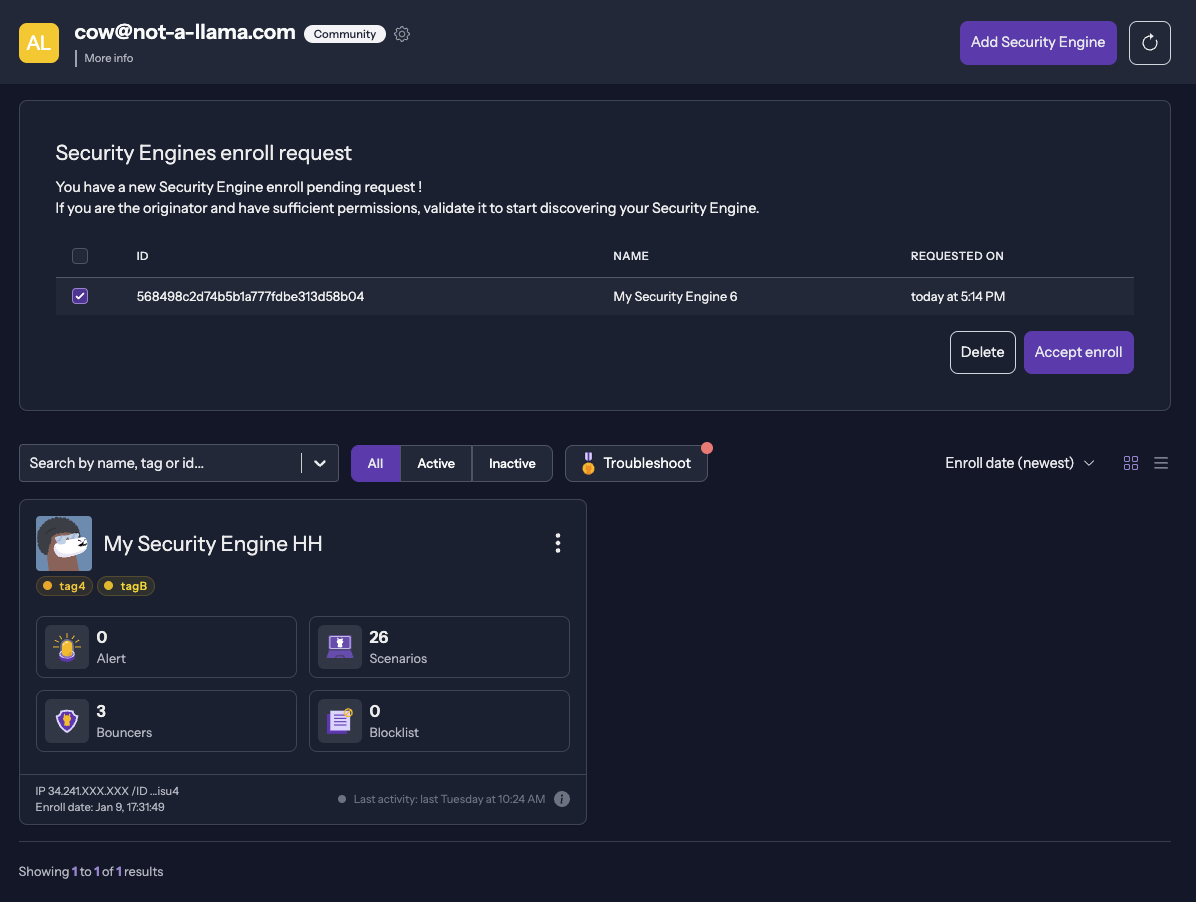Click the info icon next to Last activity
The image size is (1196, 902).
561,799
